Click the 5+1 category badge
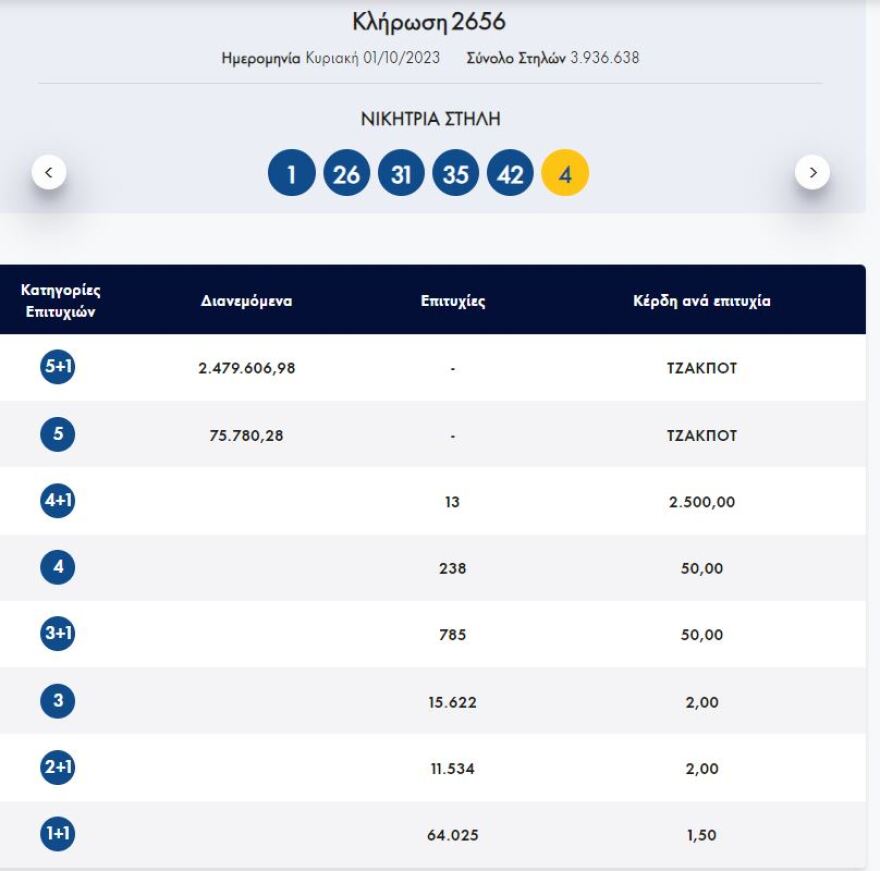The width and height of the screenshot is (880, 871). tap(58, 368)
